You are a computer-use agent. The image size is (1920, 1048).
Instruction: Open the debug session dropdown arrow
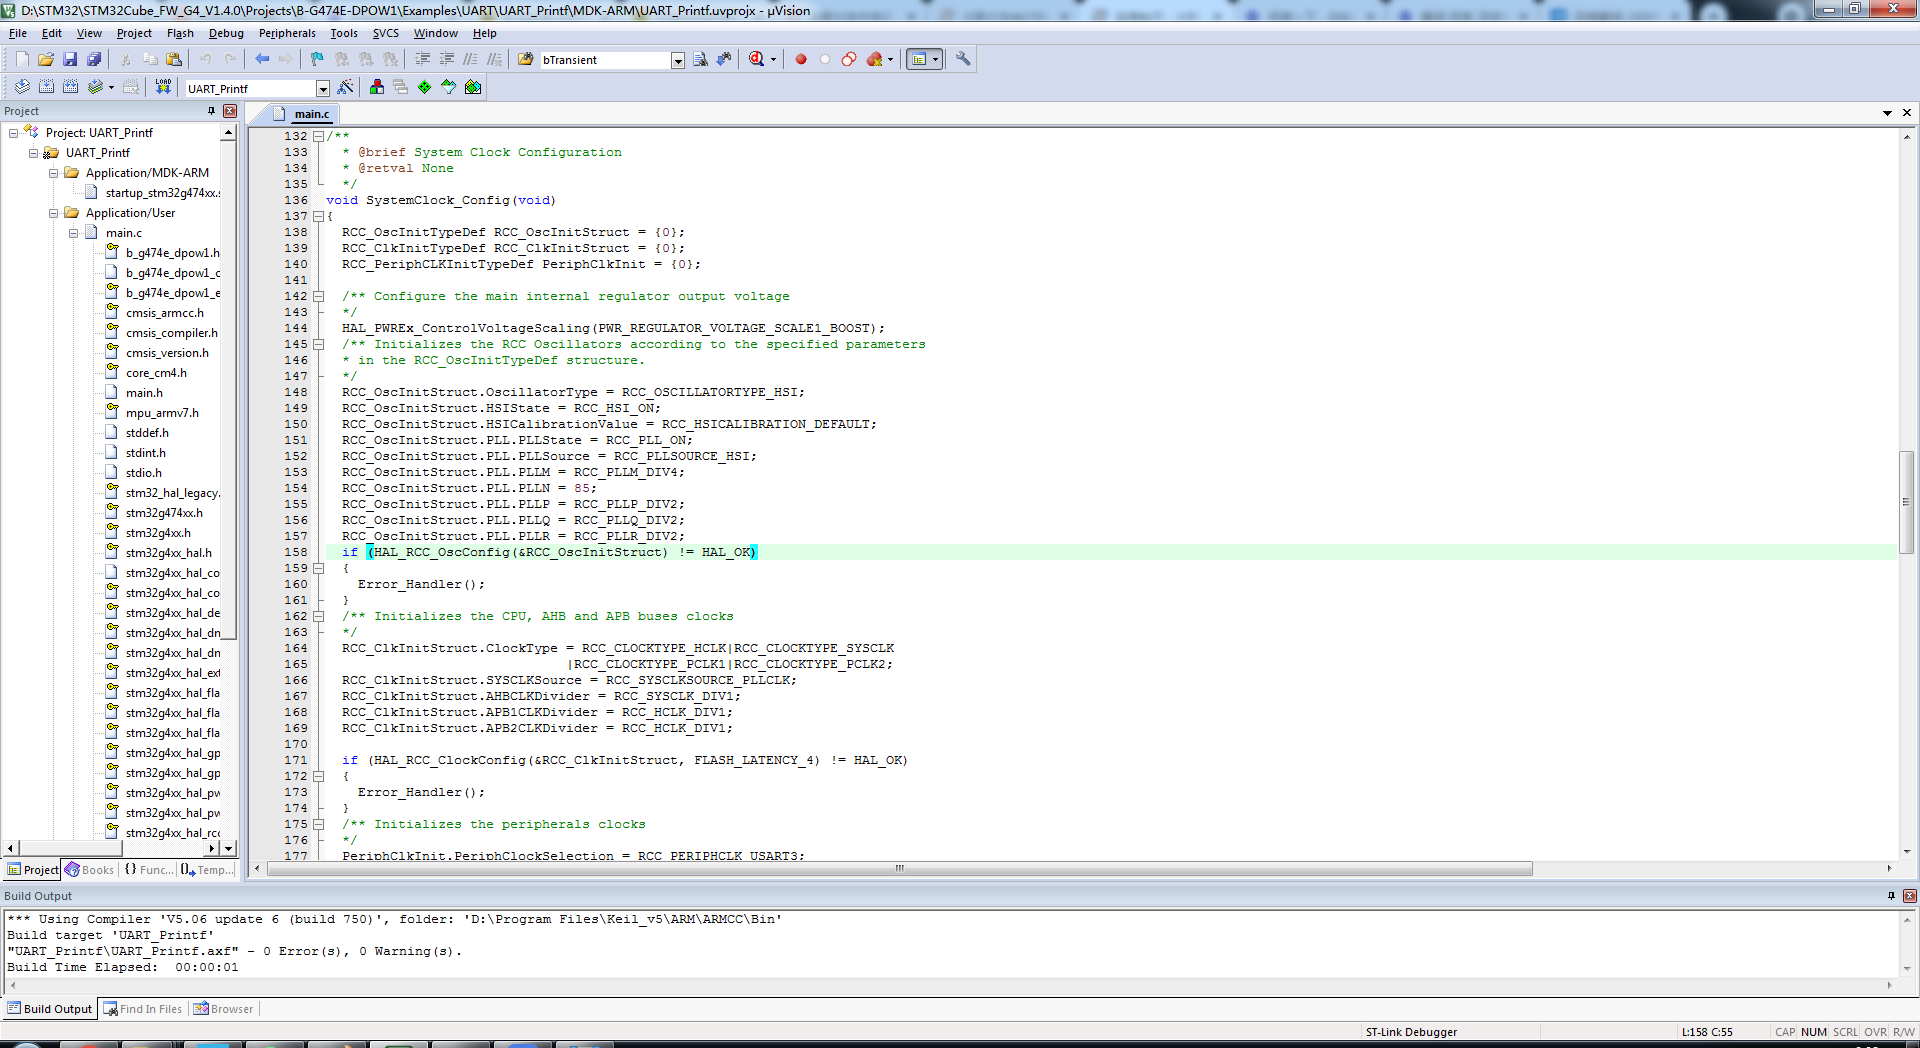point(773,60)
